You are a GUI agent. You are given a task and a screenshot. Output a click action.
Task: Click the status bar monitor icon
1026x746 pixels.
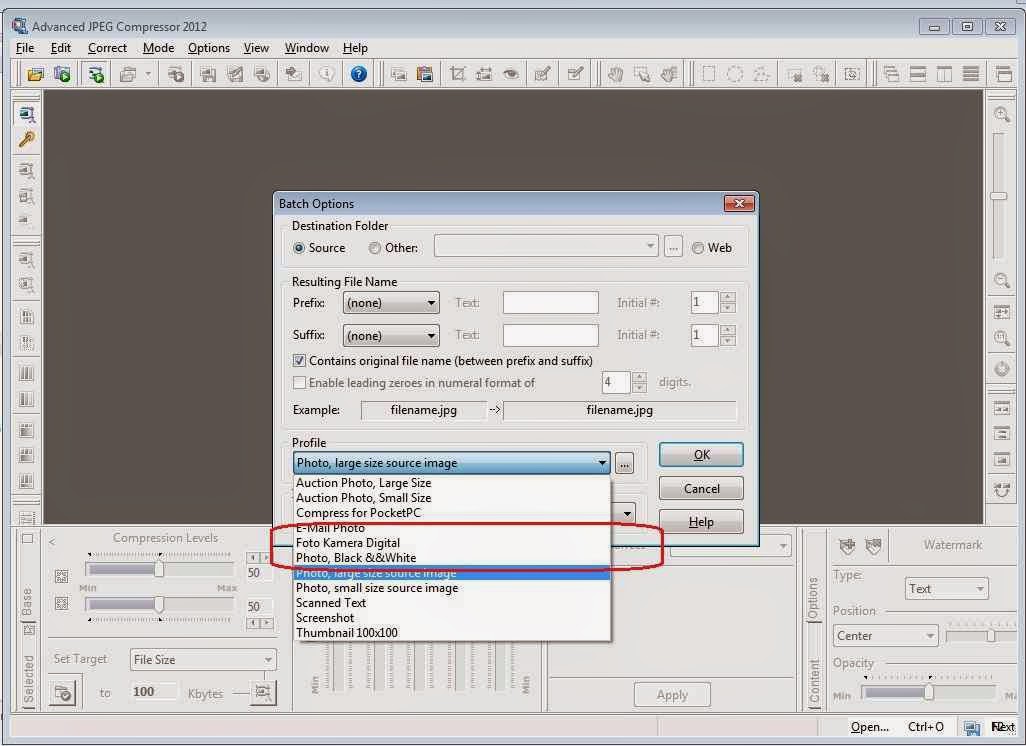[972, 727]
